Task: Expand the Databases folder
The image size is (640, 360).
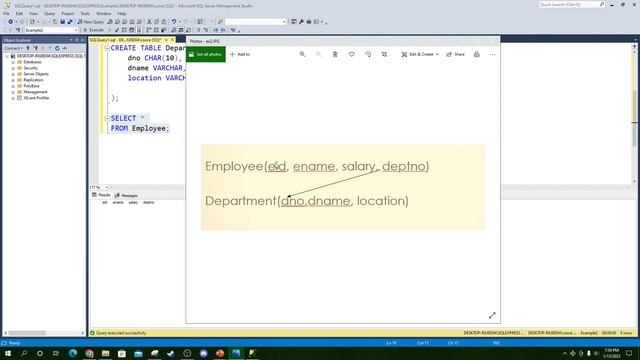Action: coord(13,62)
